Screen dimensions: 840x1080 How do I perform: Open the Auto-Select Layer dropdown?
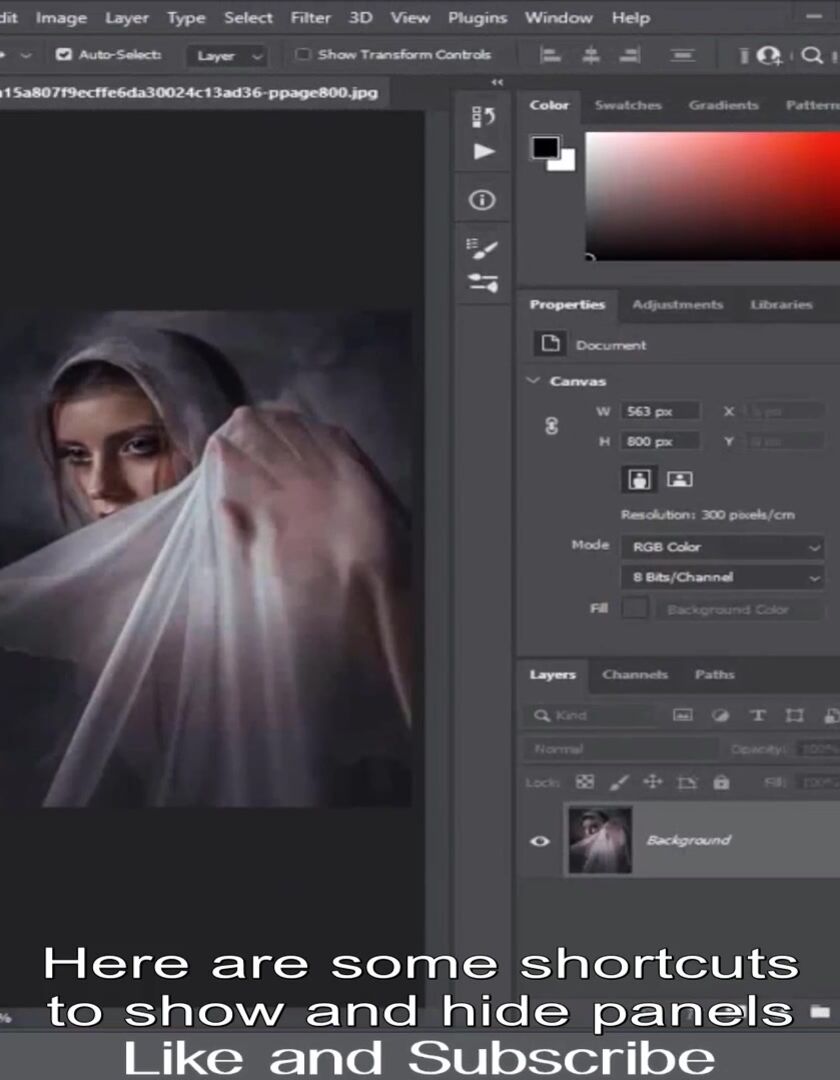(227, 56)
